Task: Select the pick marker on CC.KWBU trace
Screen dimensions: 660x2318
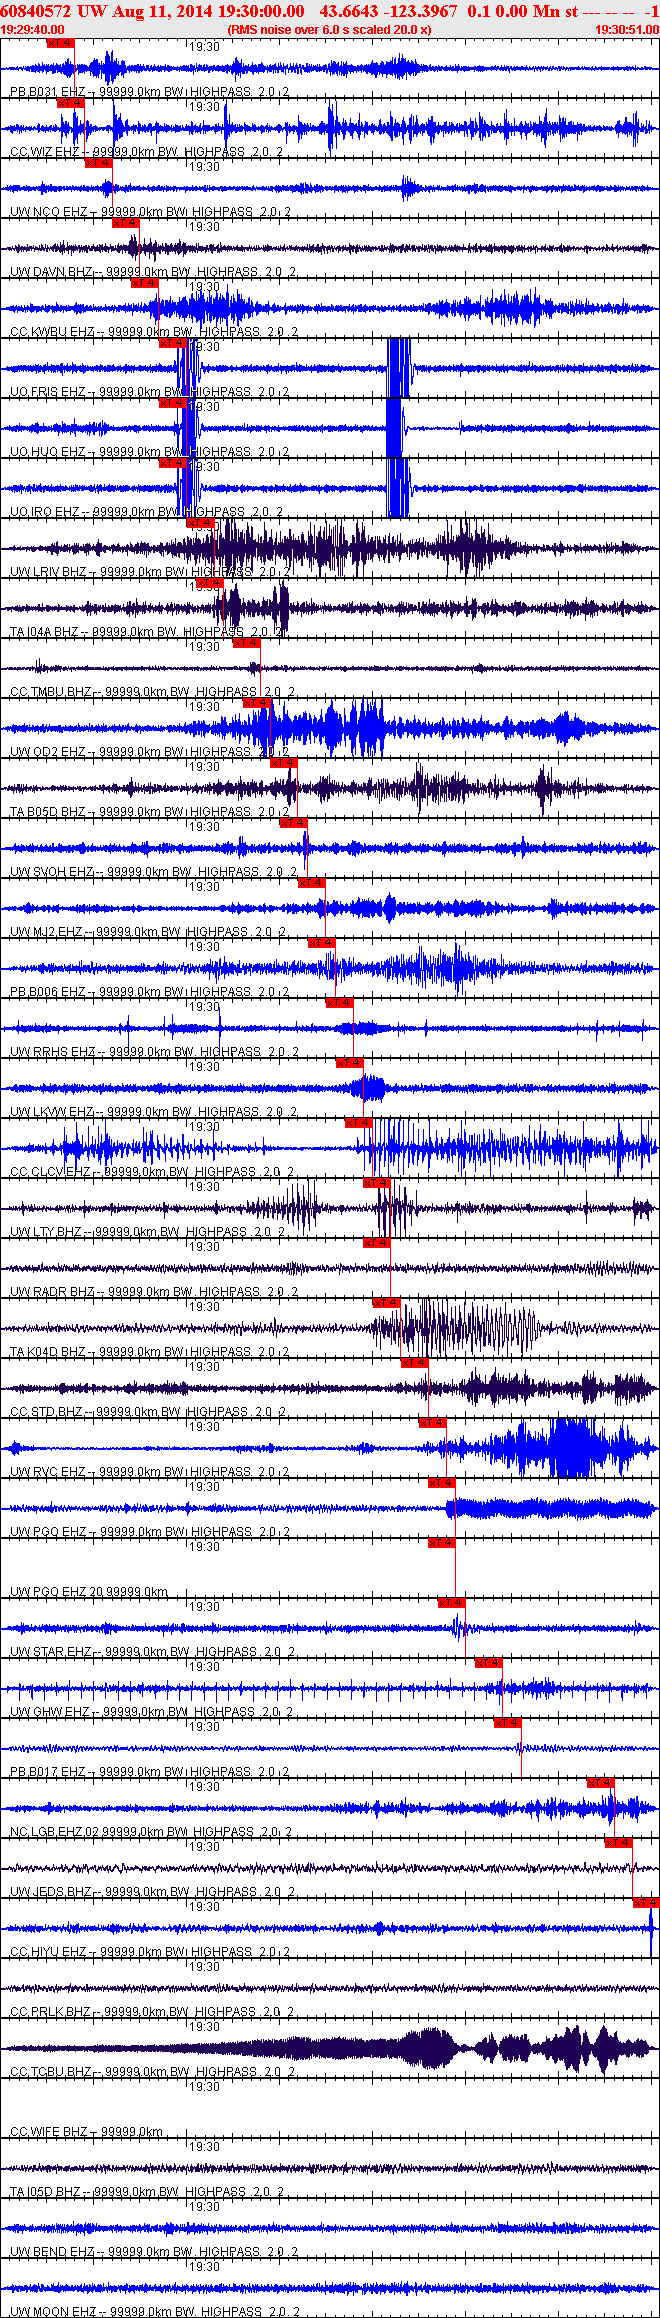Action: 144,283
